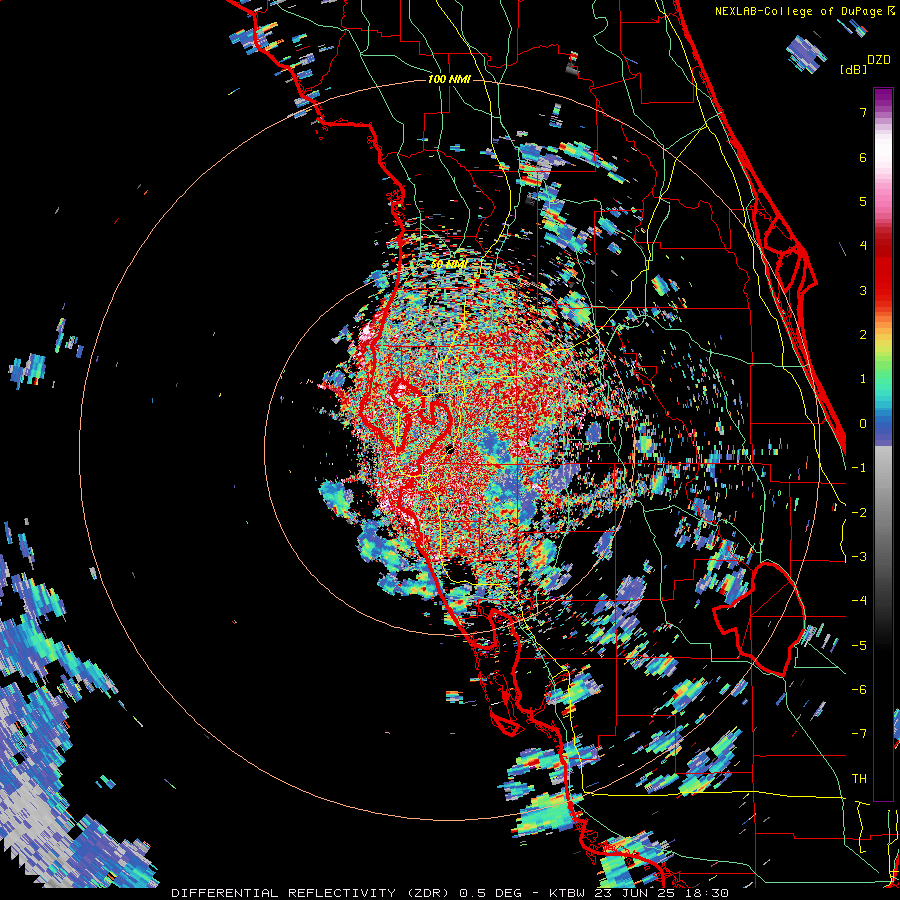Click the -4 value on the scale
Image resolution: width=900 pixels, height=900 pixels.
tap(859, 601)
